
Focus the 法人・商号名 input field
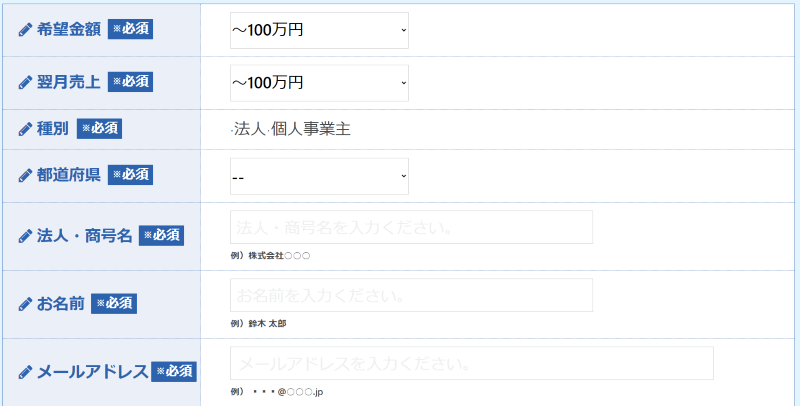pos(411,227)
